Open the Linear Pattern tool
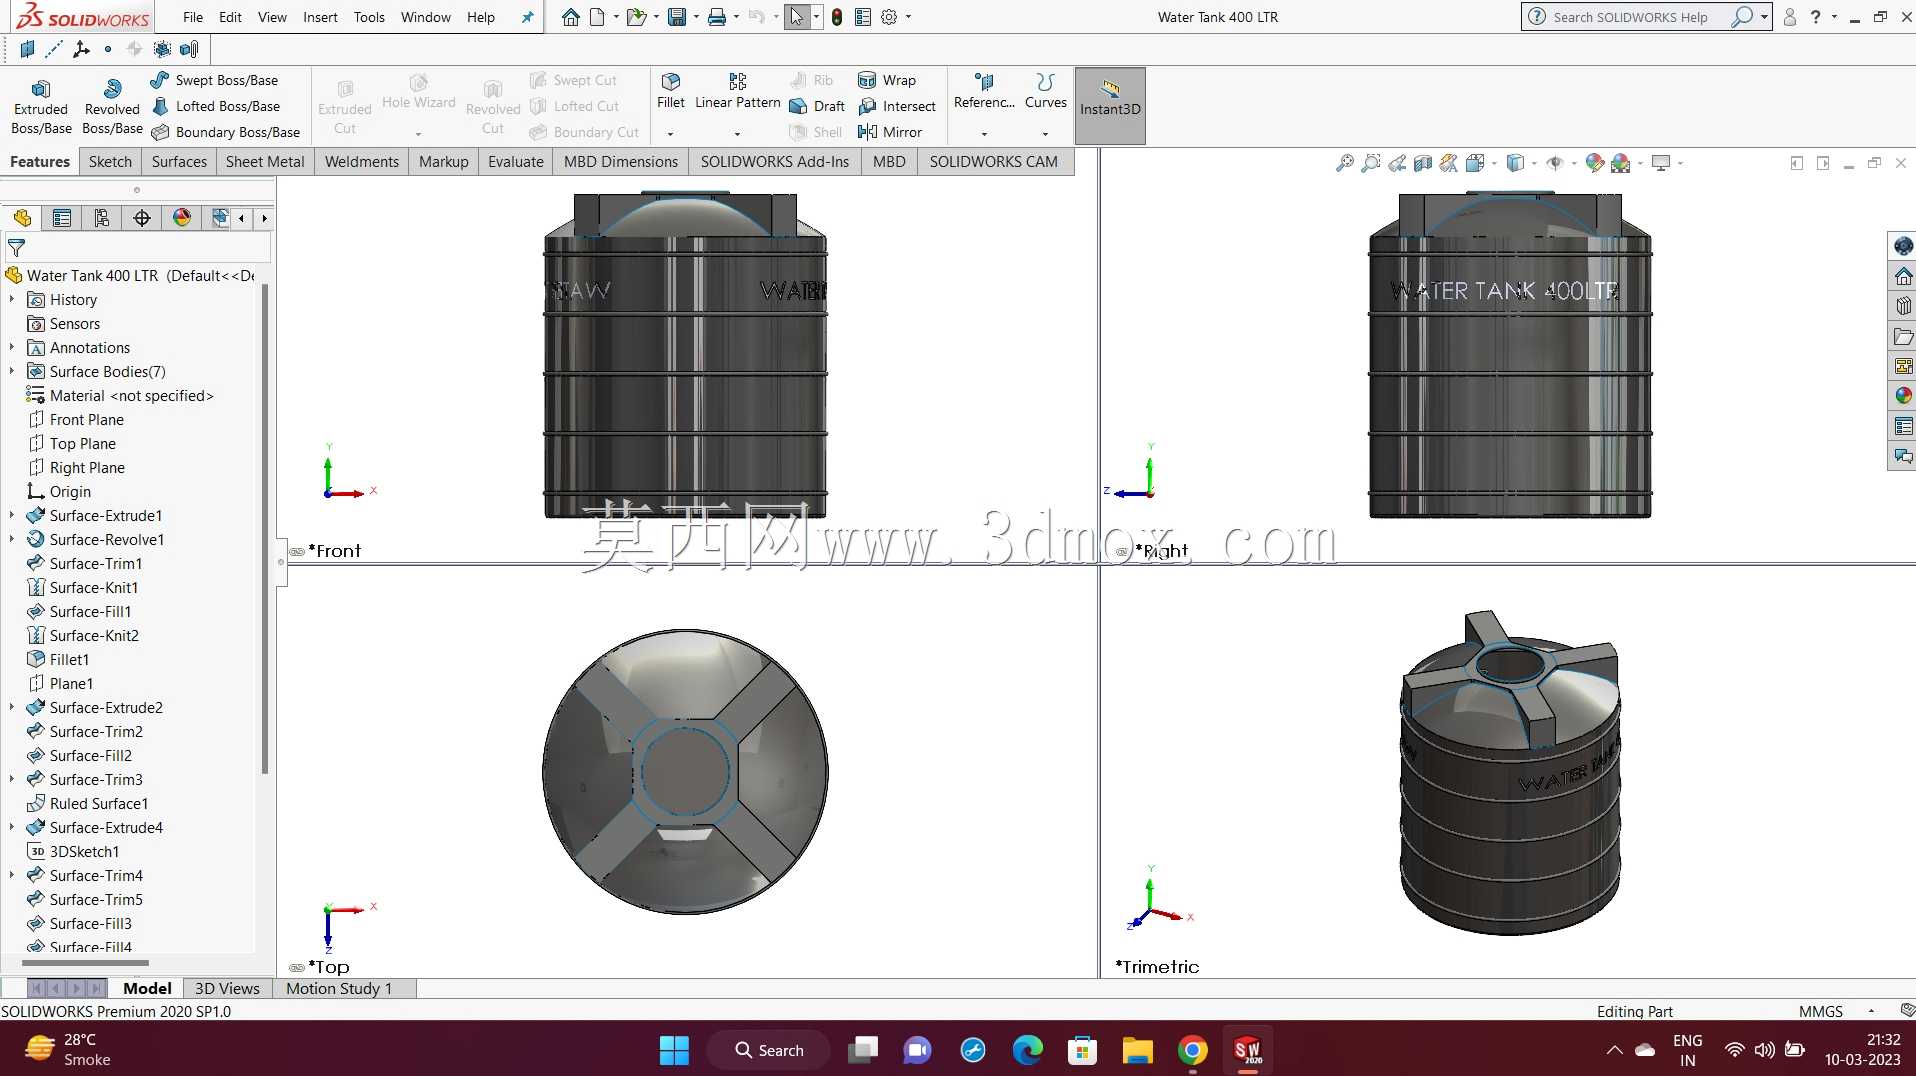Screen dimensions: 1916x1076 (737, 90)
